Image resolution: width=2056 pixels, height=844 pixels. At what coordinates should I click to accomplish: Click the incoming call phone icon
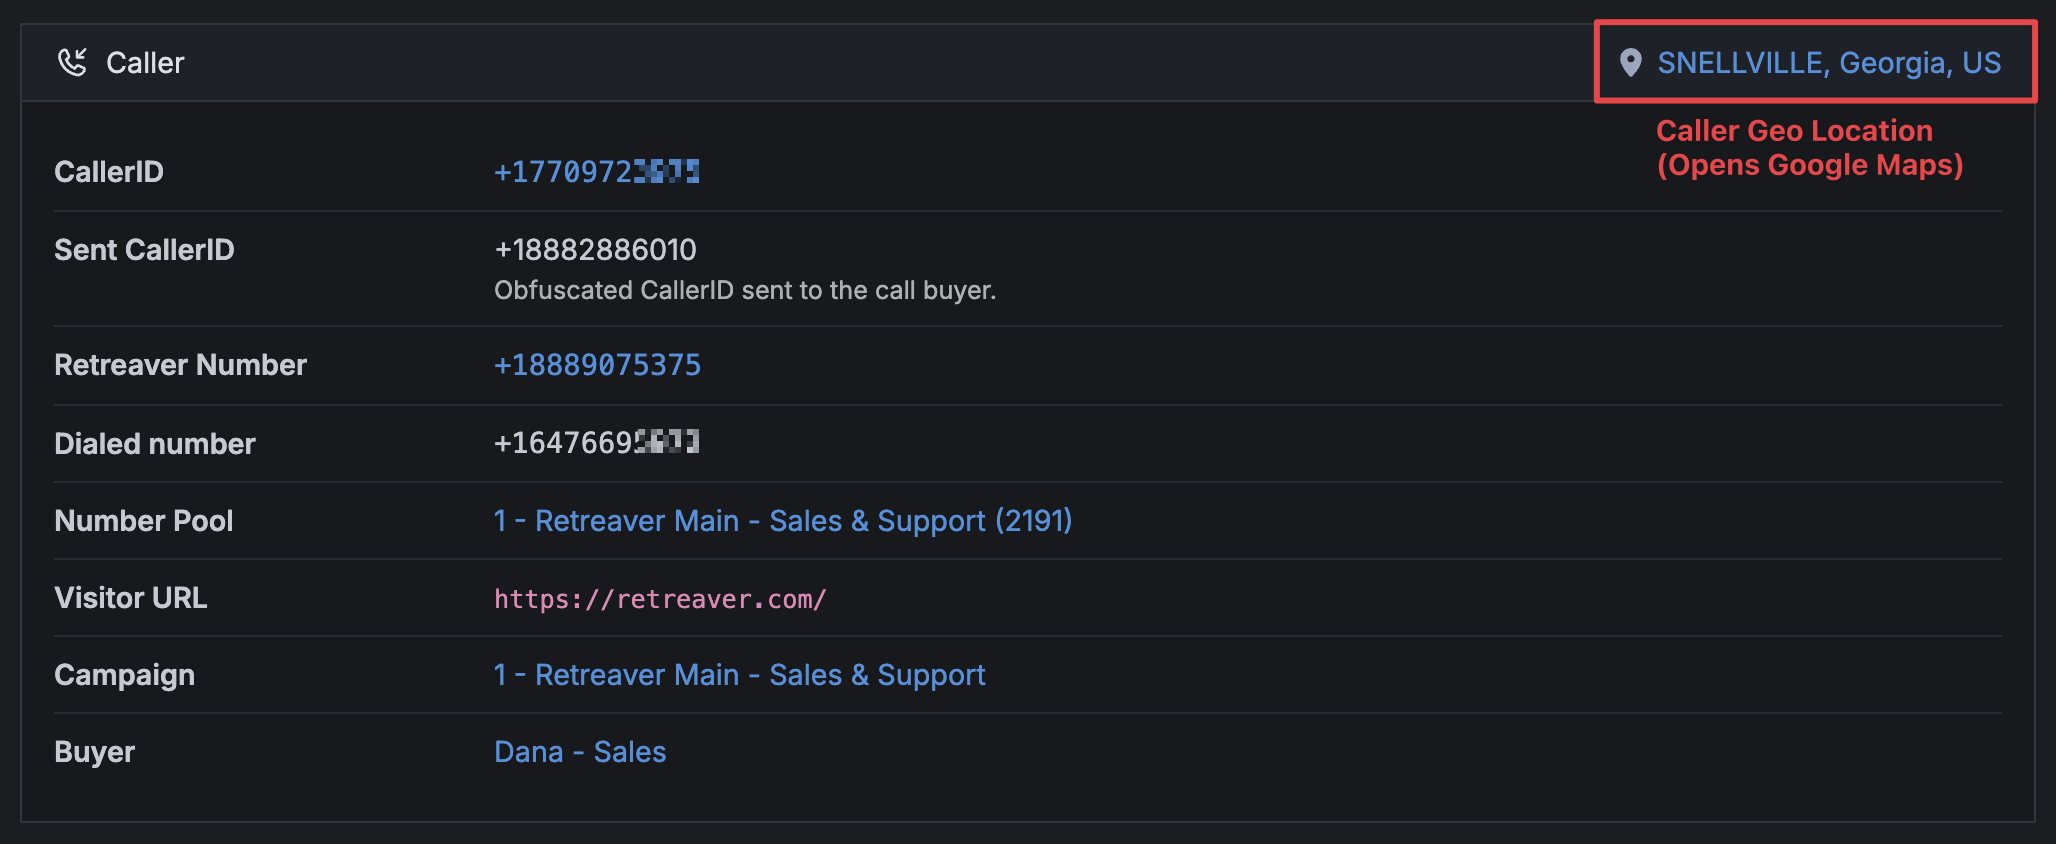tap(72, 62)
